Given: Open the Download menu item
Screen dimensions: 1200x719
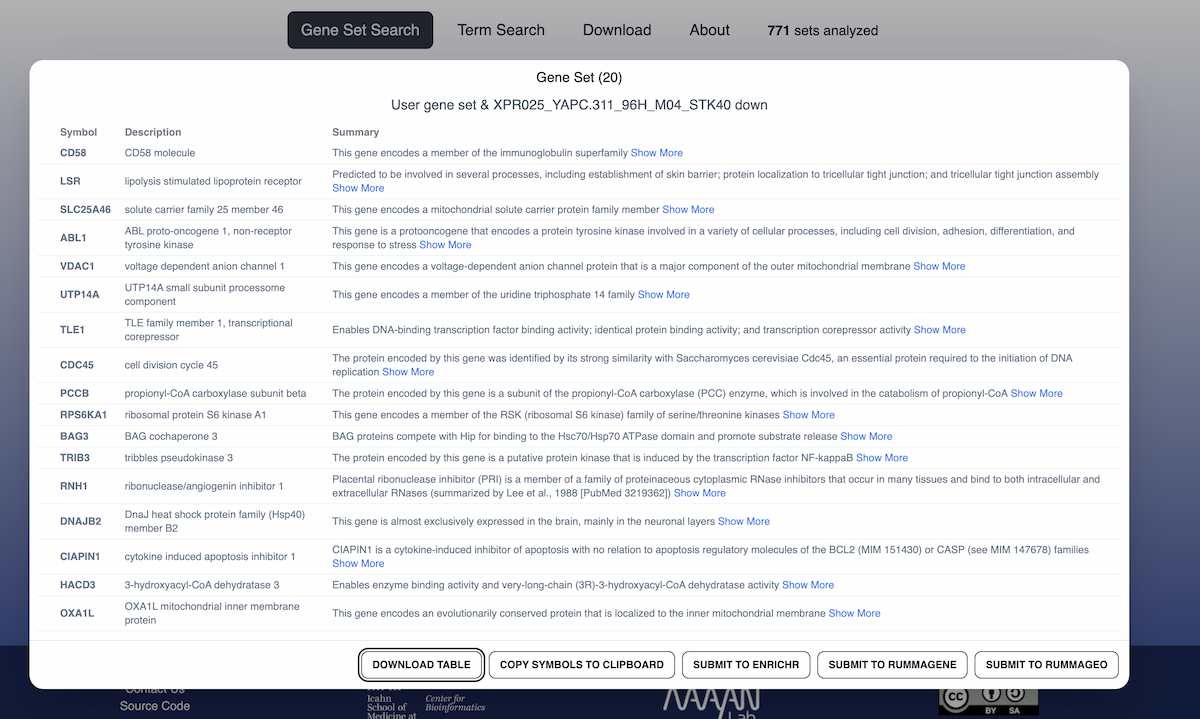Looking at the screenshot, I should click(617, 30).
